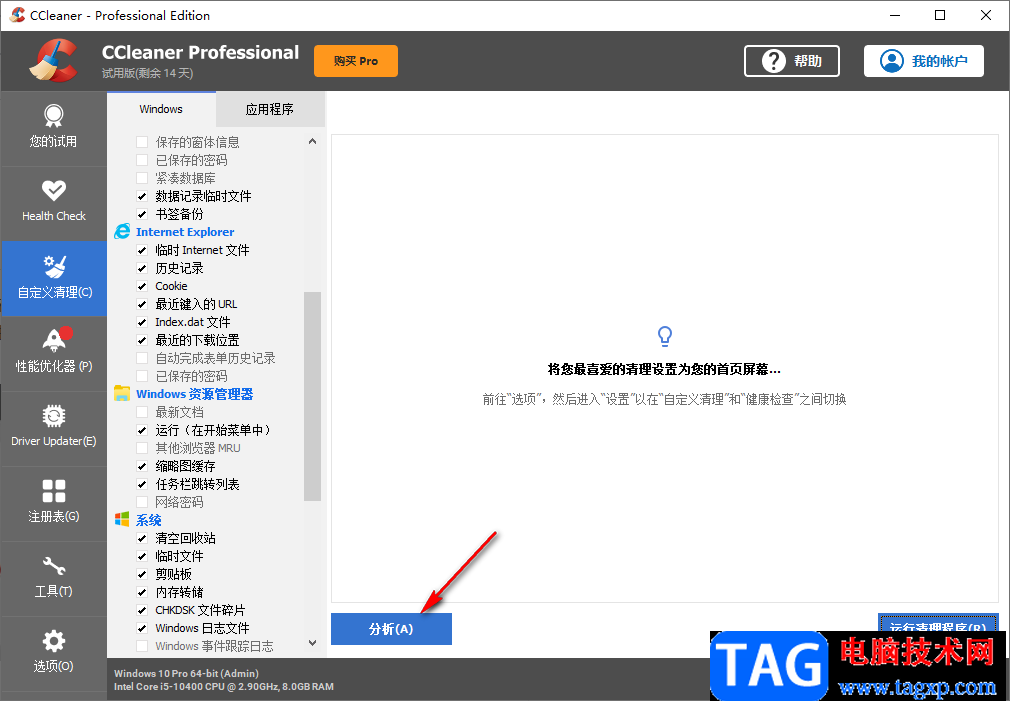Select 自定义清理 custom clean in the sidebar
The image size is (1010, 701).
(x=53, y=278)
